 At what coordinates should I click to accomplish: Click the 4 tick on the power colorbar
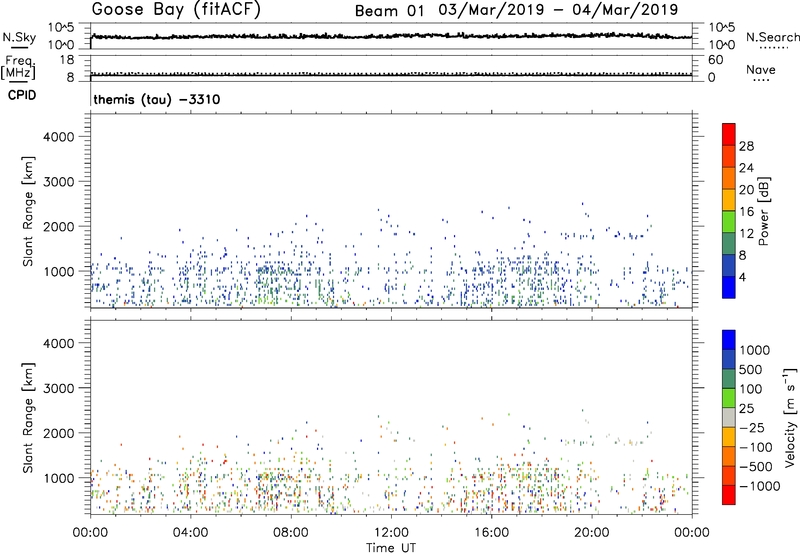[743, 277]
